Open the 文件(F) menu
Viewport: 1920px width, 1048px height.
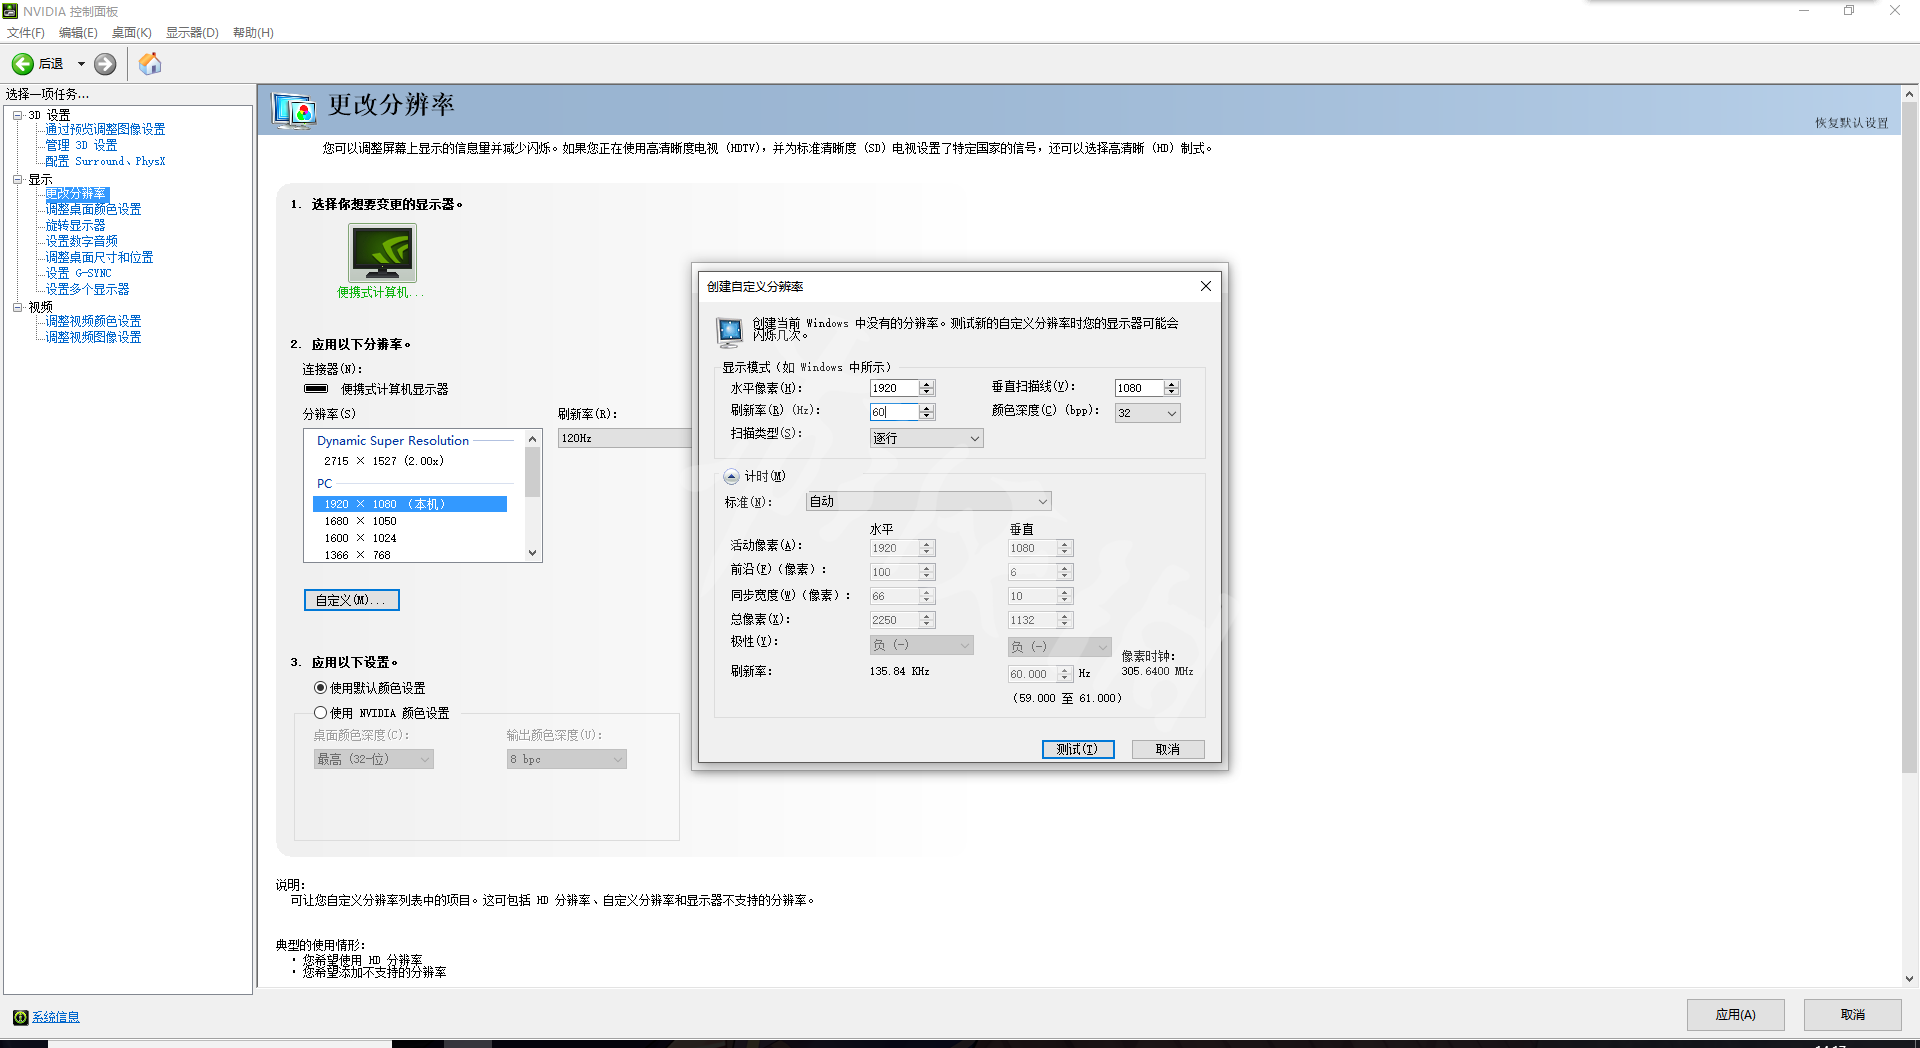[26, 33]
